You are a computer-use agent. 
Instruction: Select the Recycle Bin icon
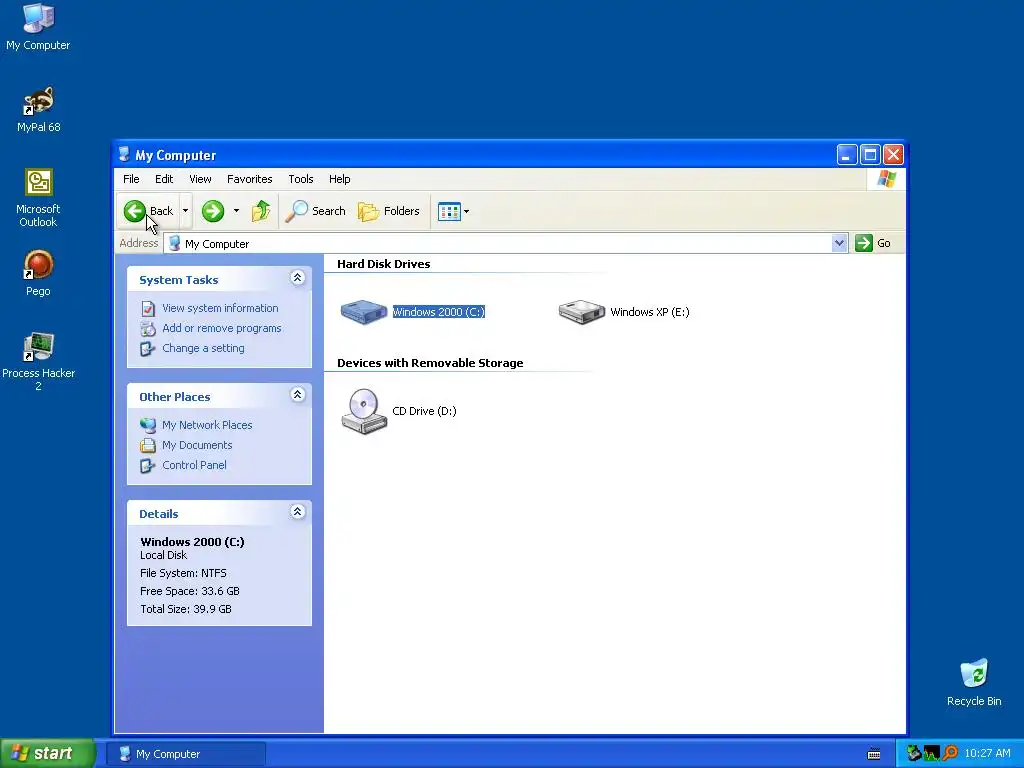pos(974,683)
